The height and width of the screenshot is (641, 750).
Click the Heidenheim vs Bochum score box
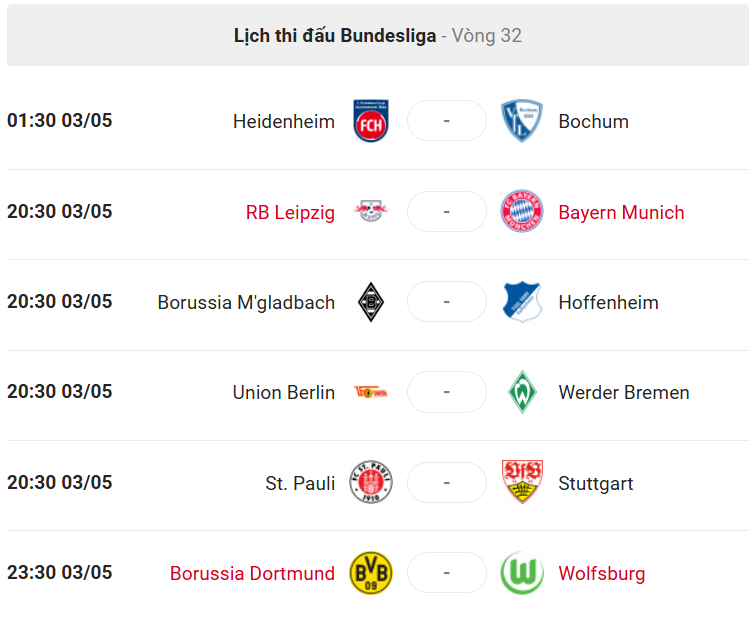click(x=447, y=121)
